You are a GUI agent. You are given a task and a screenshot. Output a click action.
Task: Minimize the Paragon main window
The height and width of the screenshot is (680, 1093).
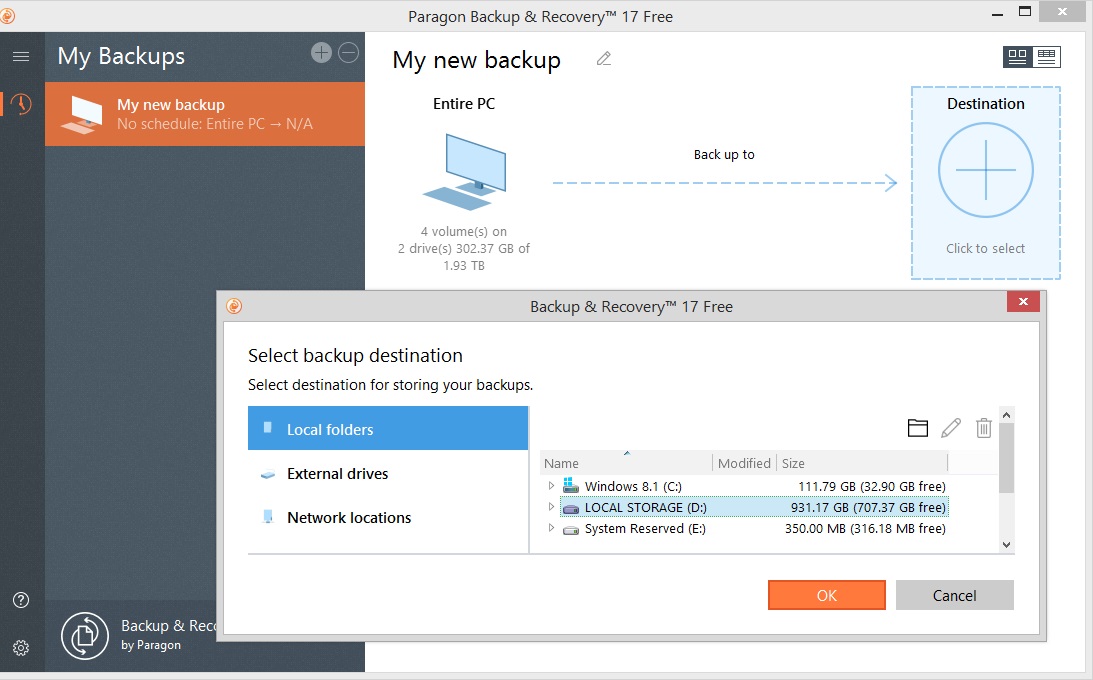[x=998, y=13]
